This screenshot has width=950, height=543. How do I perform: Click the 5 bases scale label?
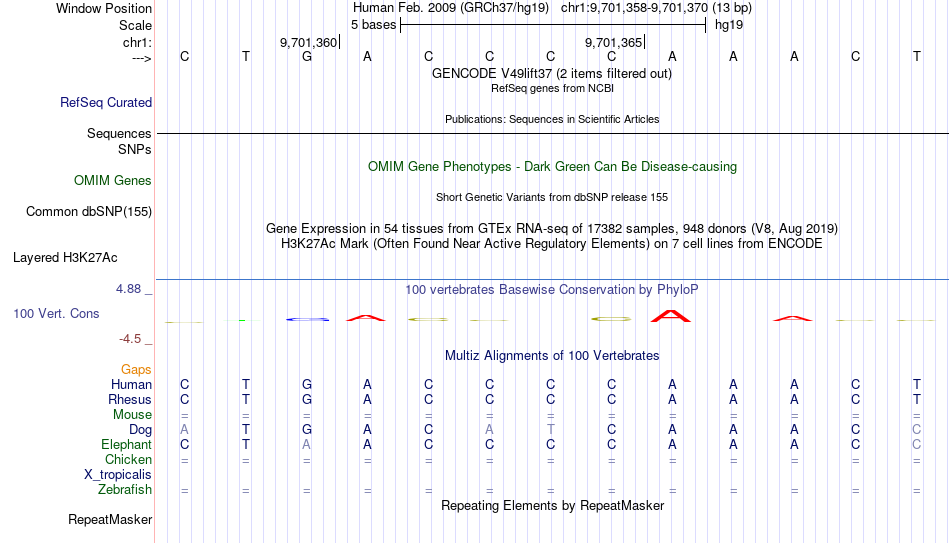coord(373,25)
